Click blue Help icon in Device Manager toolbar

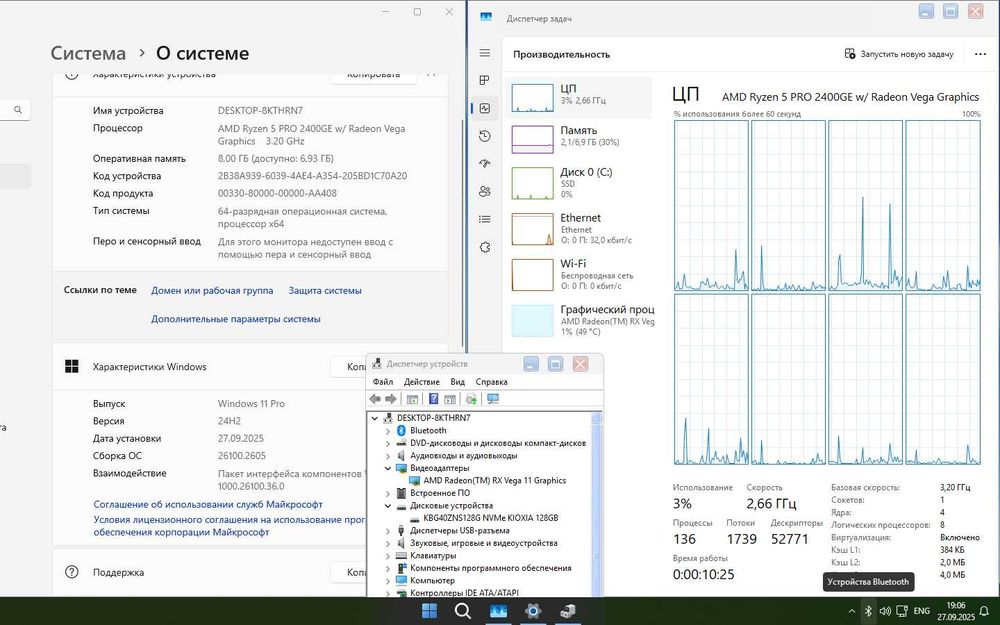(x=434, y=399)
